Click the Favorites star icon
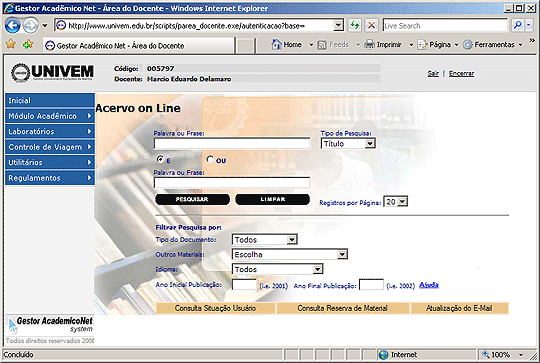 click(x=11, y=44)
